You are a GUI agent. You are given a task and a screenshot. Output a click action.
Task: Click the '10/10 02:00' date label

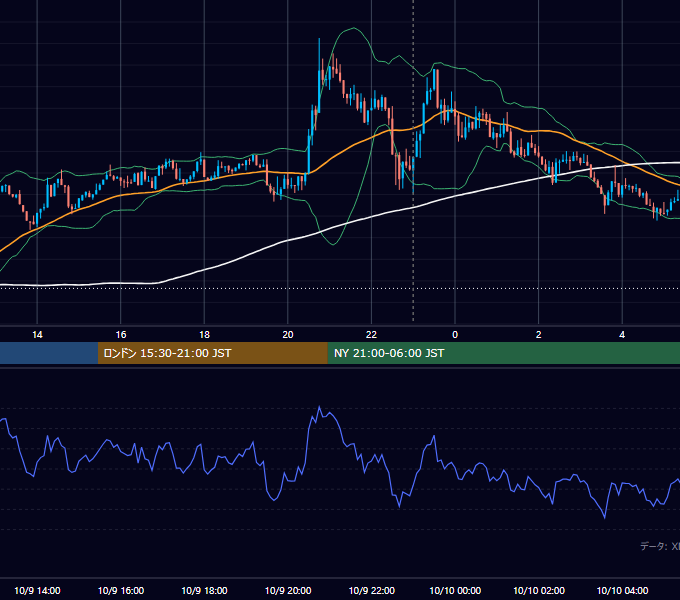point(539,590)
